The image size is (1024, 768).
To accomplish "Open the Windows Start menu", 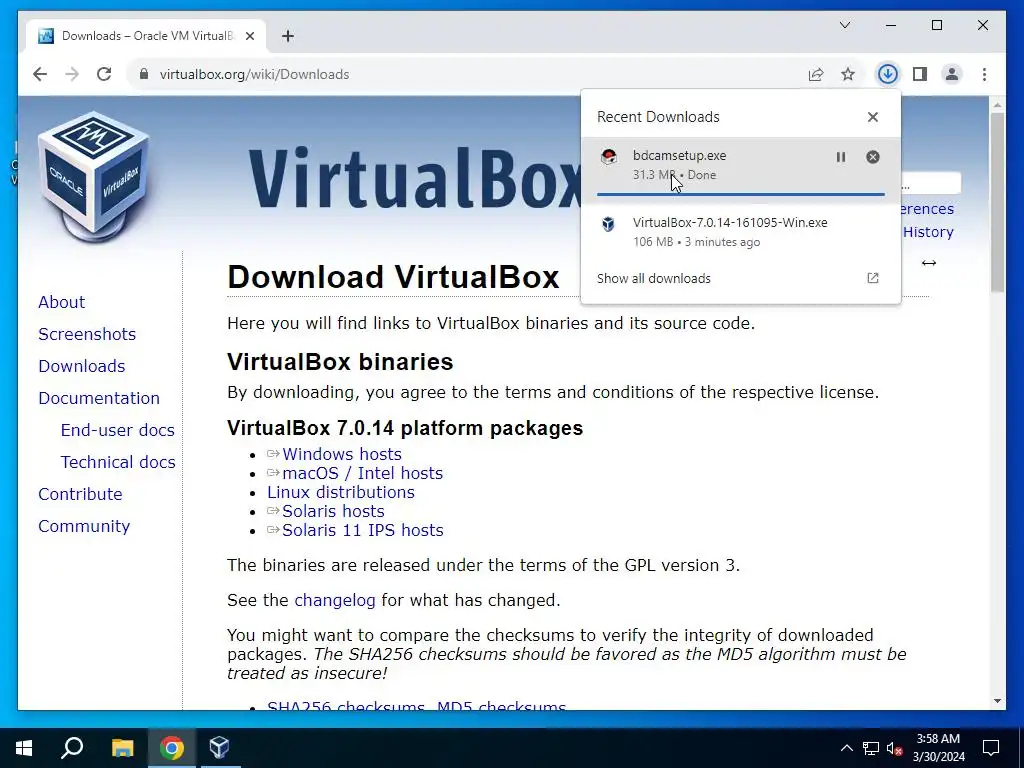I will point(24,748).
